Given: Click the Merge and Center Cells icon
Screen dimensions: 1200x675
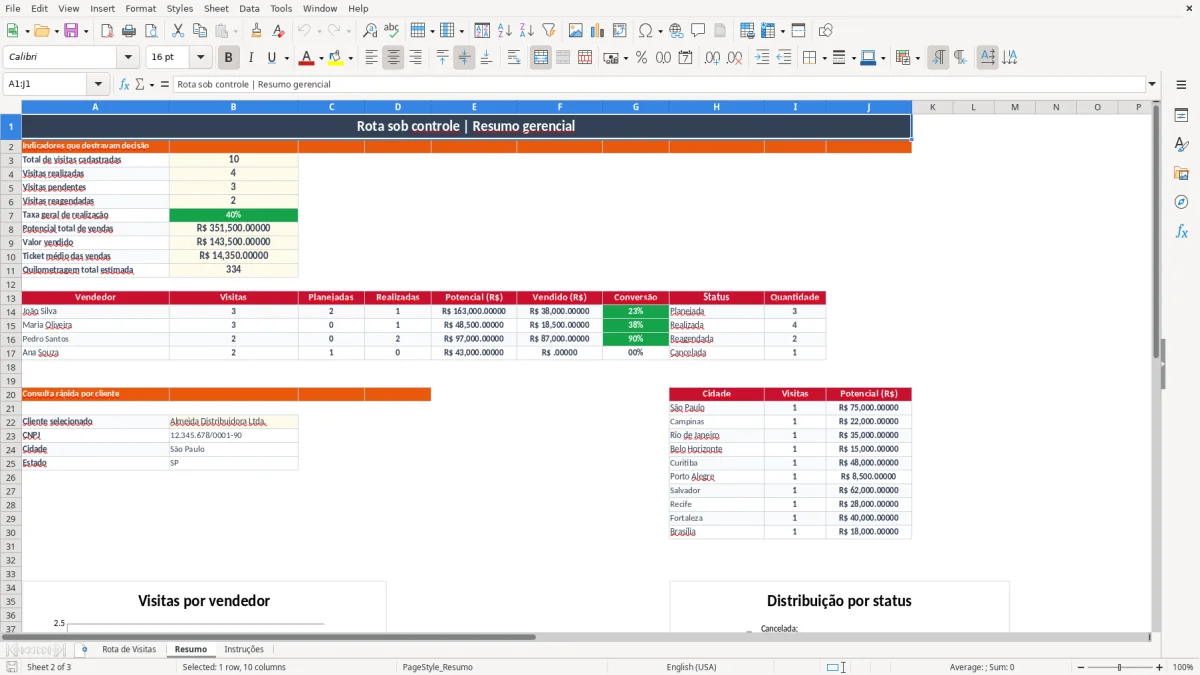Looking at the screenshot, I should coord(541,58).
